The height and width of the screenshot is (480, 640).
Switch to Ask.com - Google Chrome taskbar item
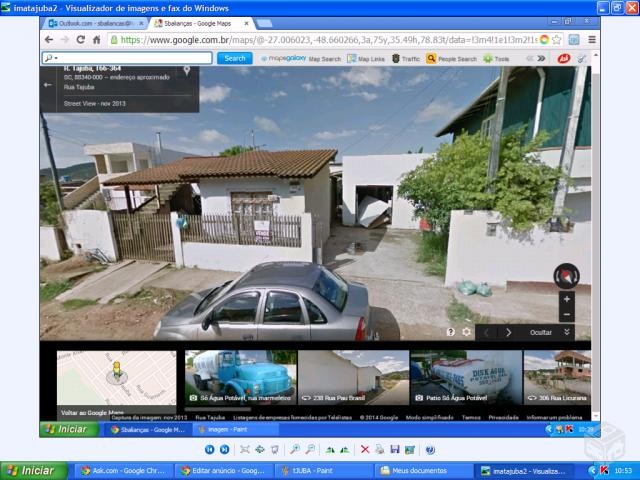point(122,471)
